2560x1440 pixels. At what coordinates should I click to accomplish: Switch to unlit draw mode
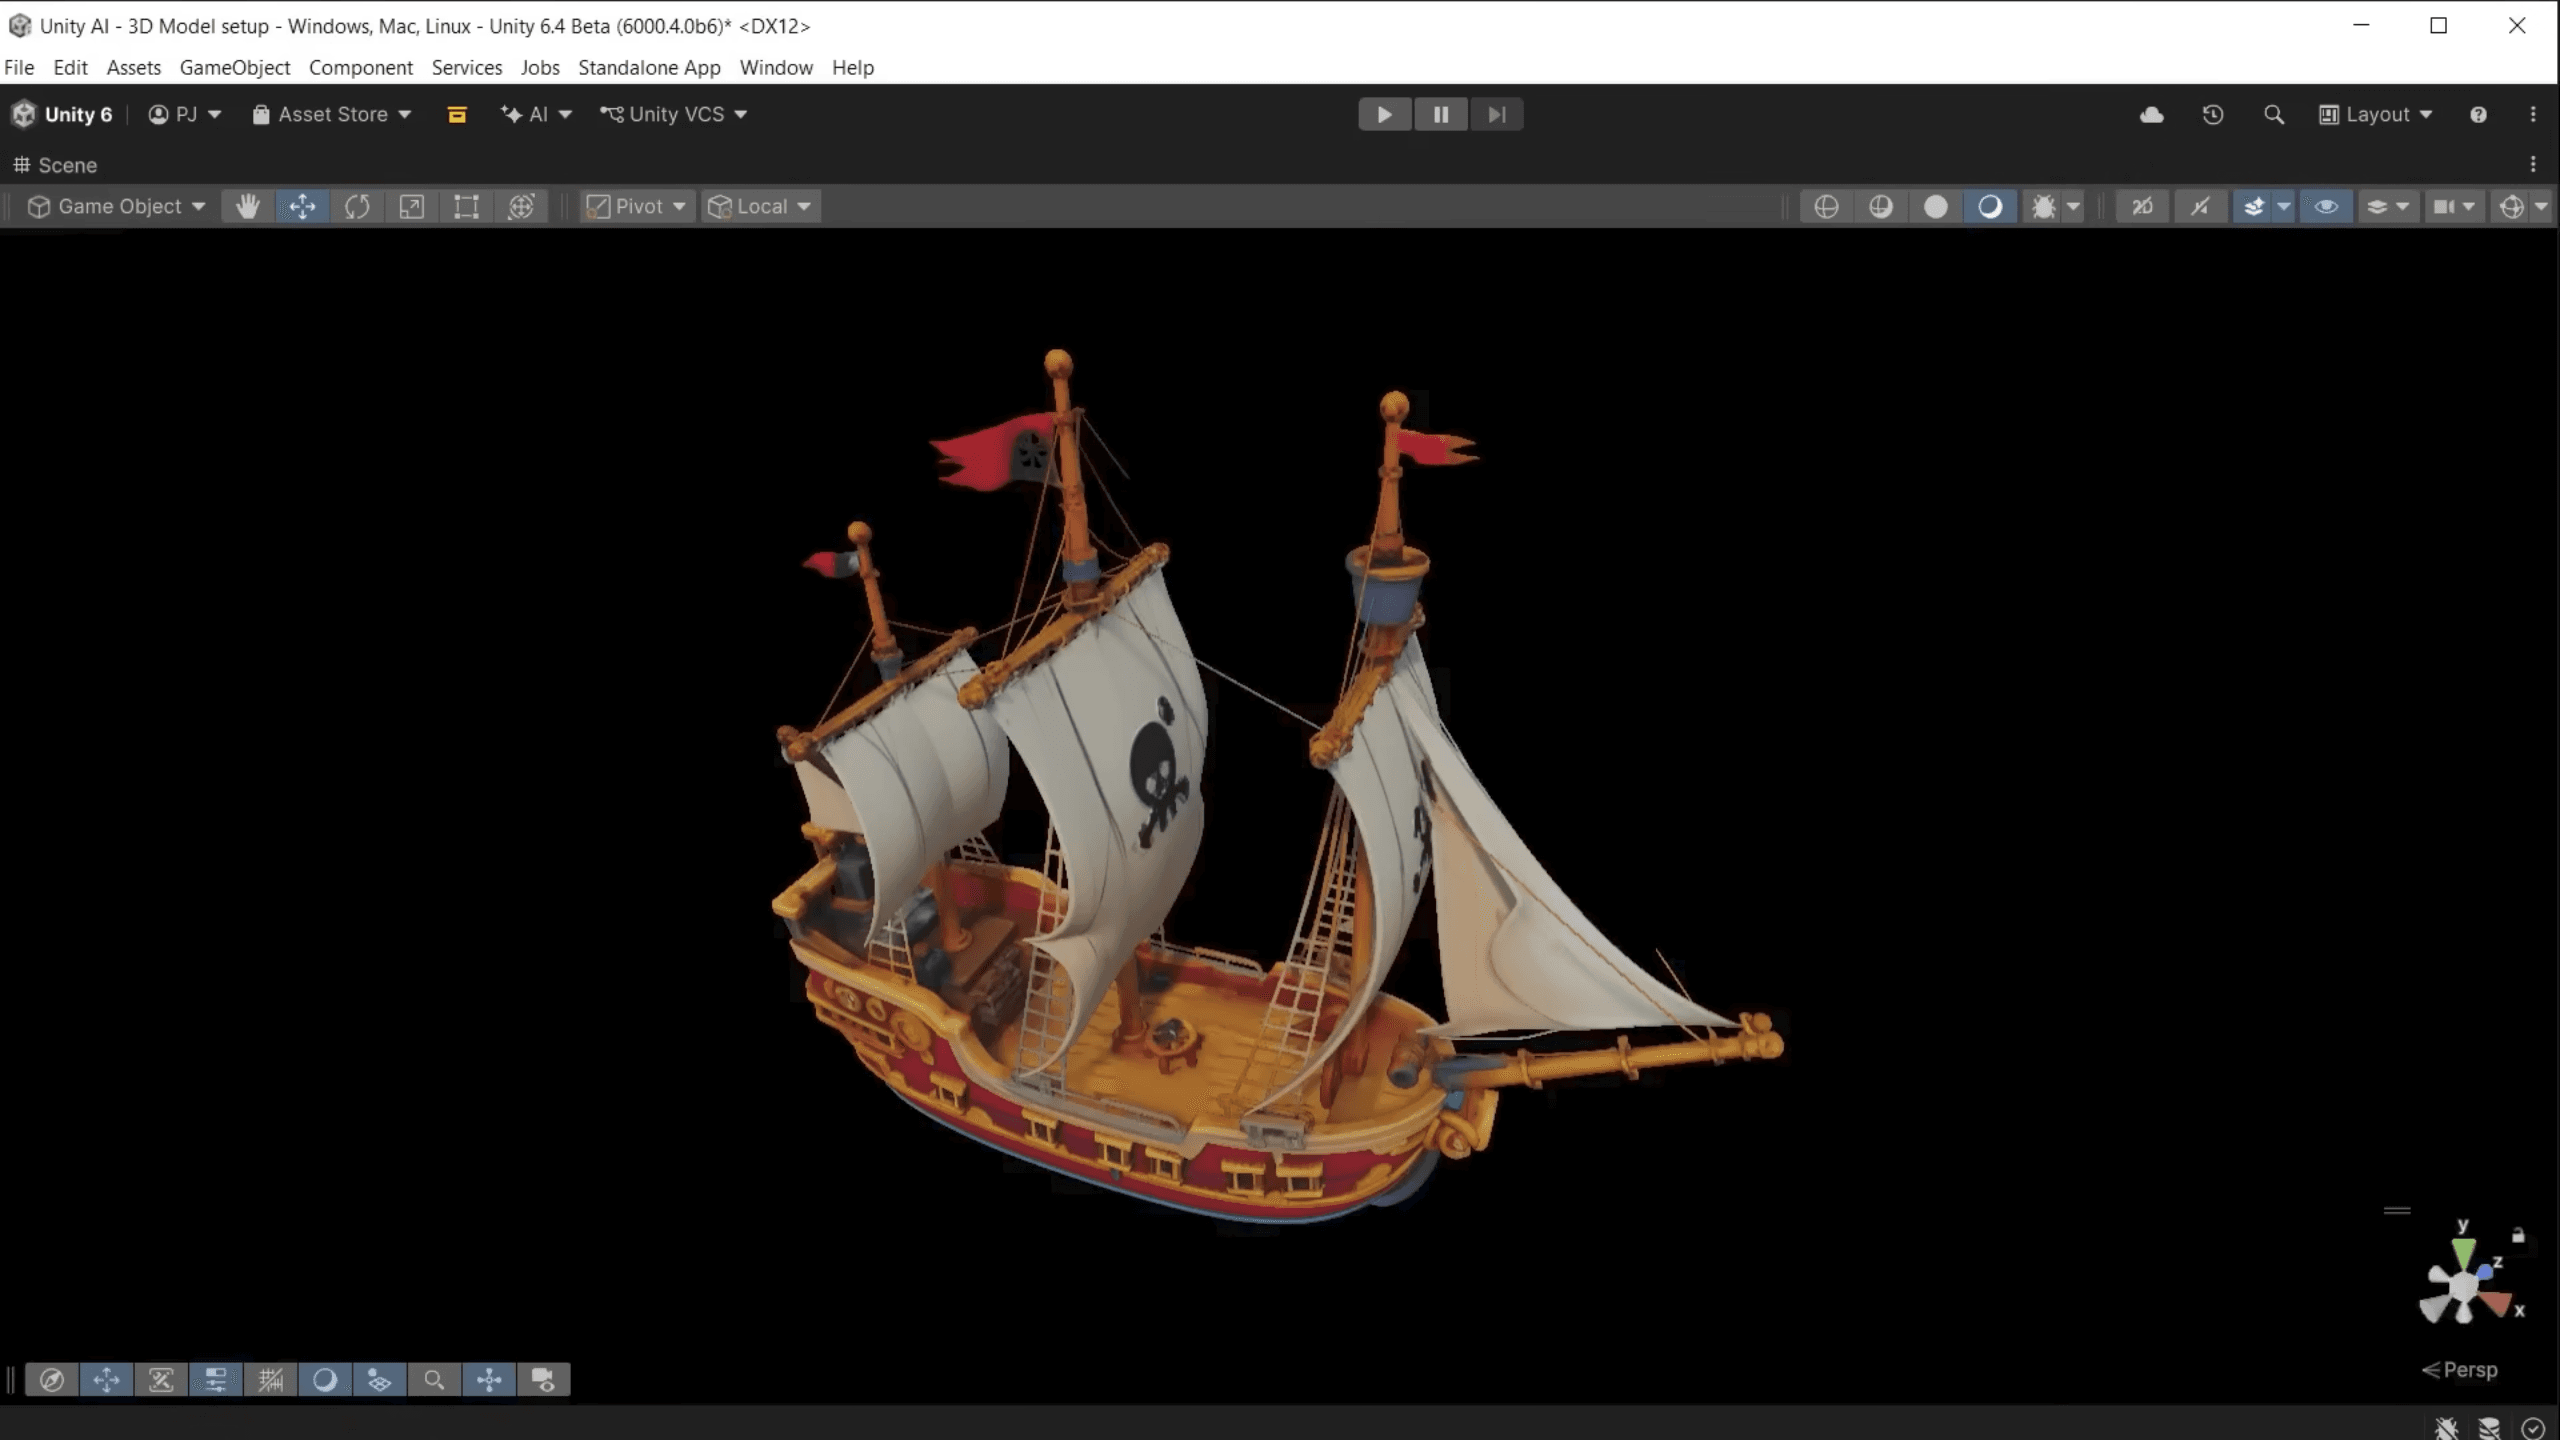pyautogui.click(x=1936, y=206)
